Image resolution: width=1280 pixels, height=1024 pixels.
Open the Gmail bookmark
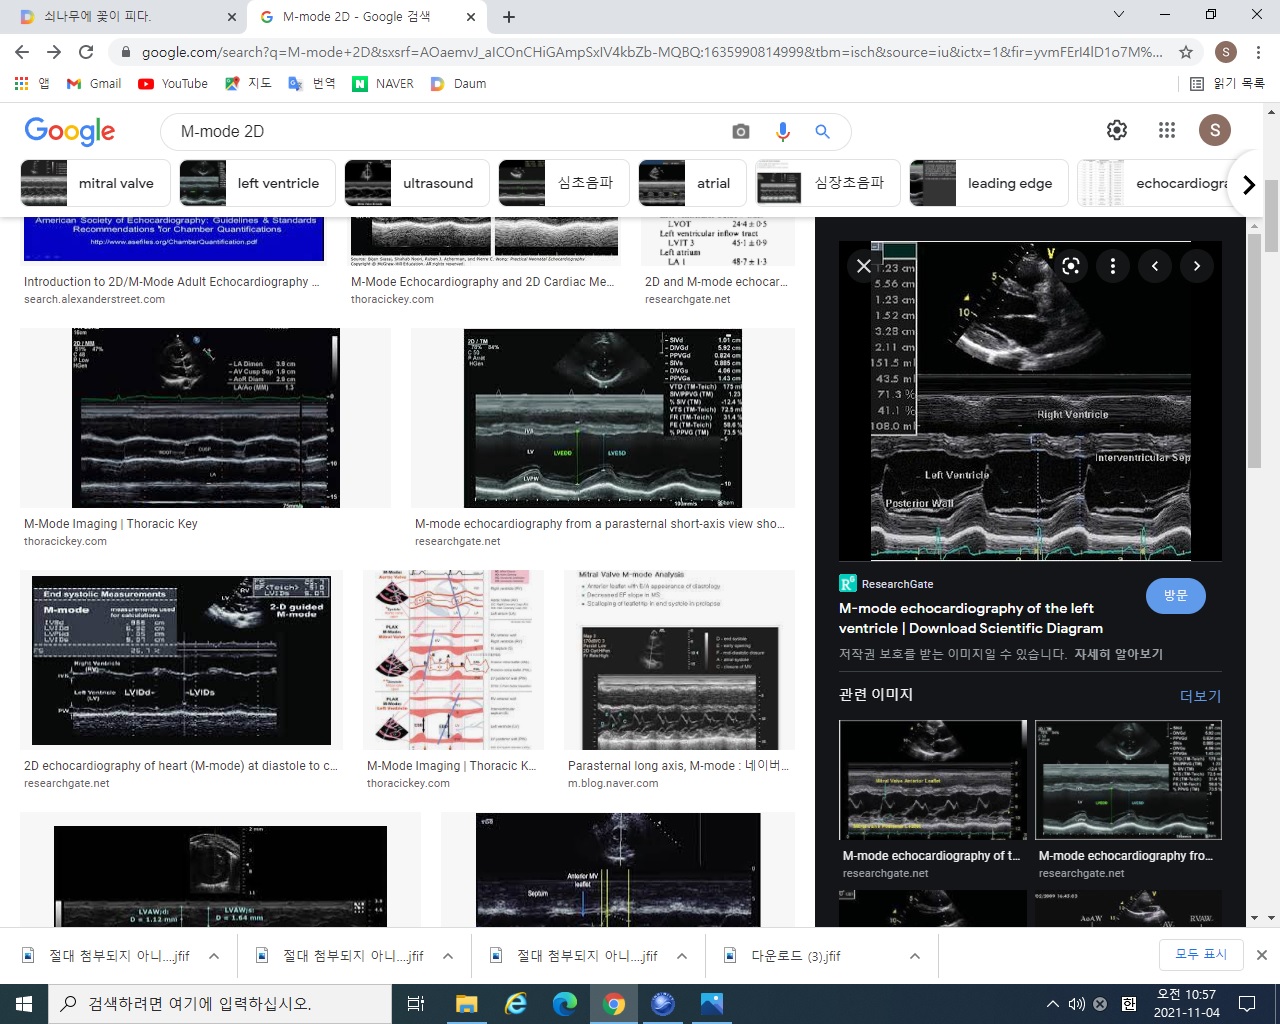click(x=94, y=84)
